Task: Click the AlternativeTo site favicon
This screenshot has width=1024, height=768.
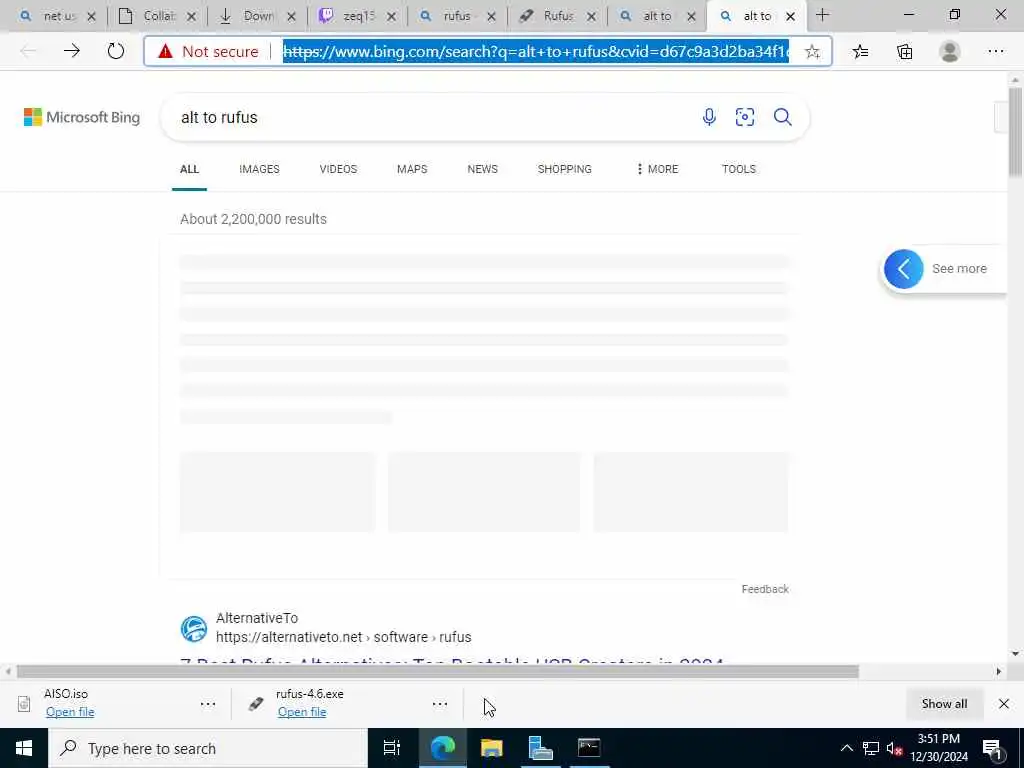Action: tap(193, 629)
